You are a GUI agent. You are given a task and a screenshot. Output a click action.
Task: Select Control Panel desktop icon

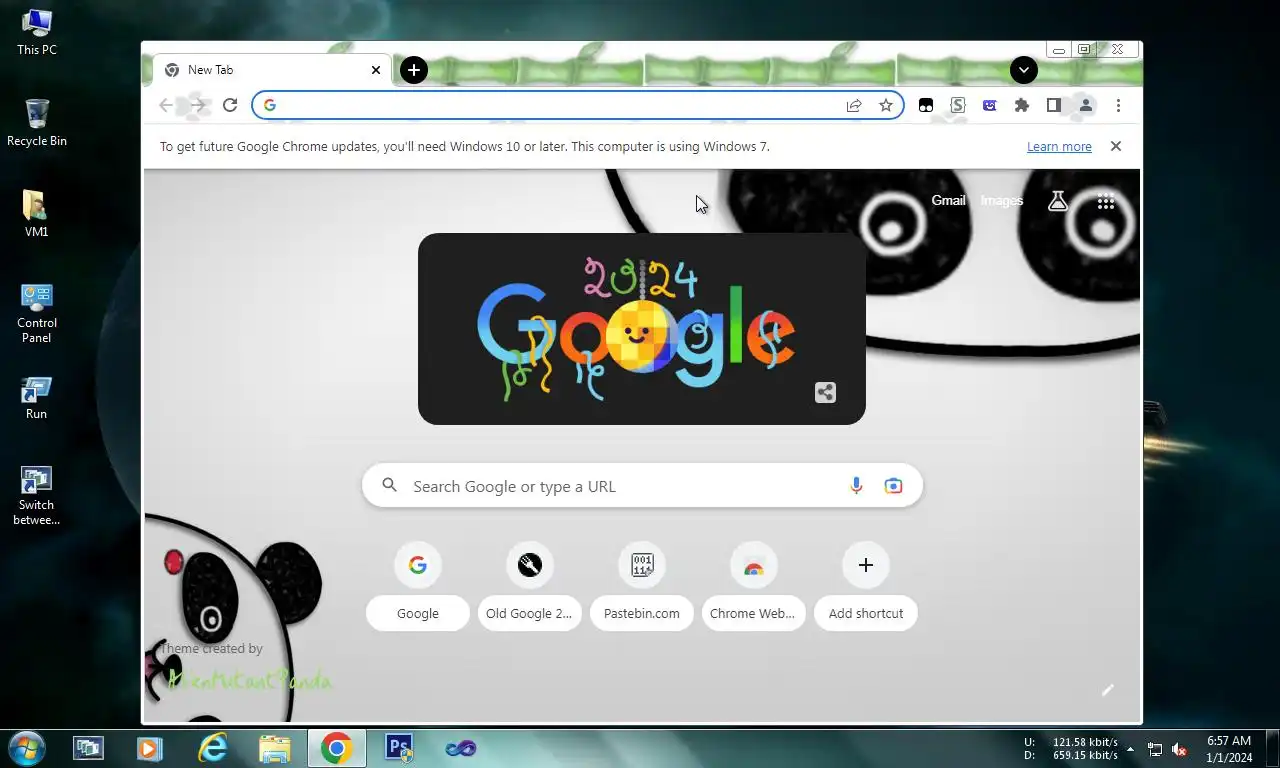pyautogui.click(x=37, y=313)
